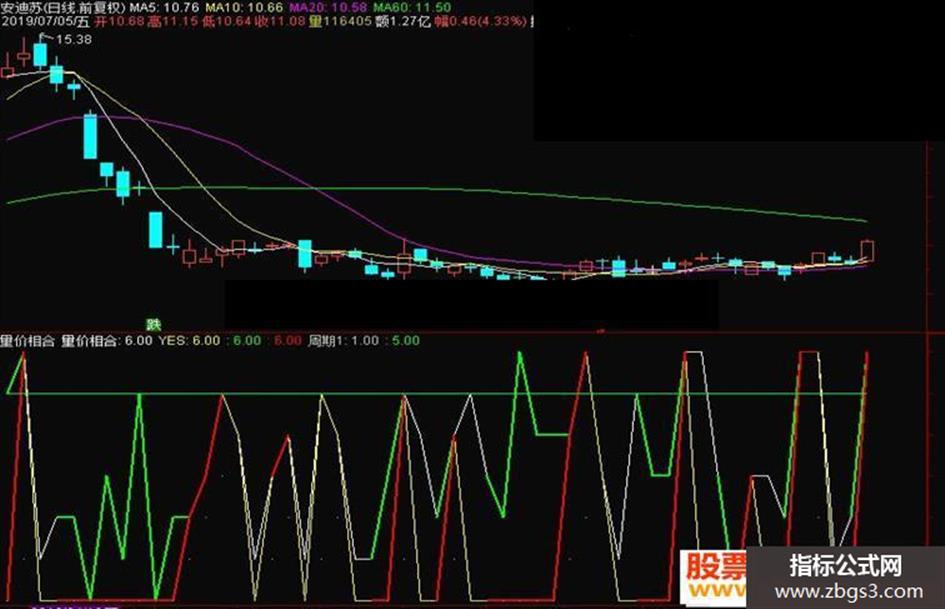Click the 15.38 peak price label
945x609 pixels.
point(74,40)
